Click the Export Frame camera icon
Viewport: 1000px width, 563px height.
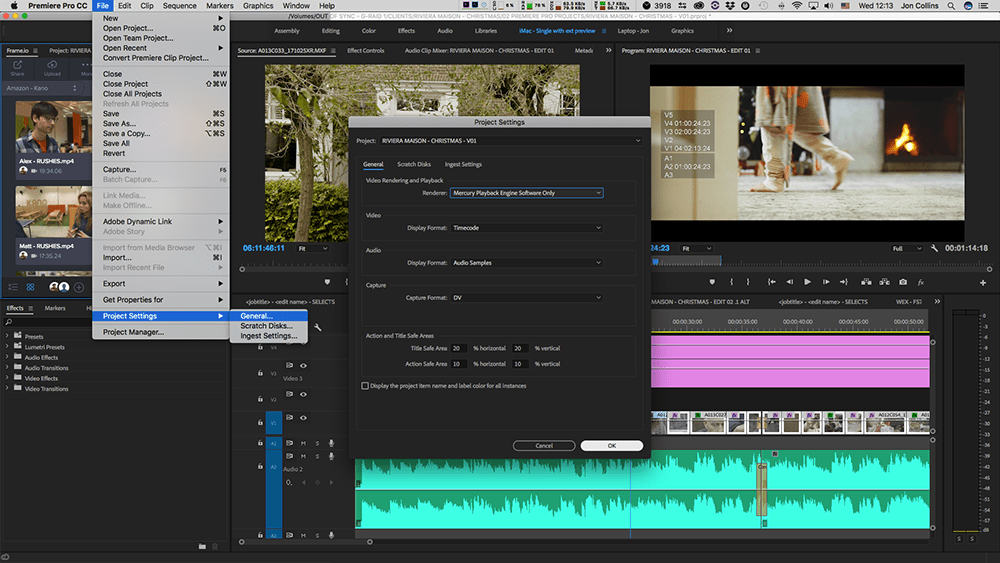[x=903, y=282]
